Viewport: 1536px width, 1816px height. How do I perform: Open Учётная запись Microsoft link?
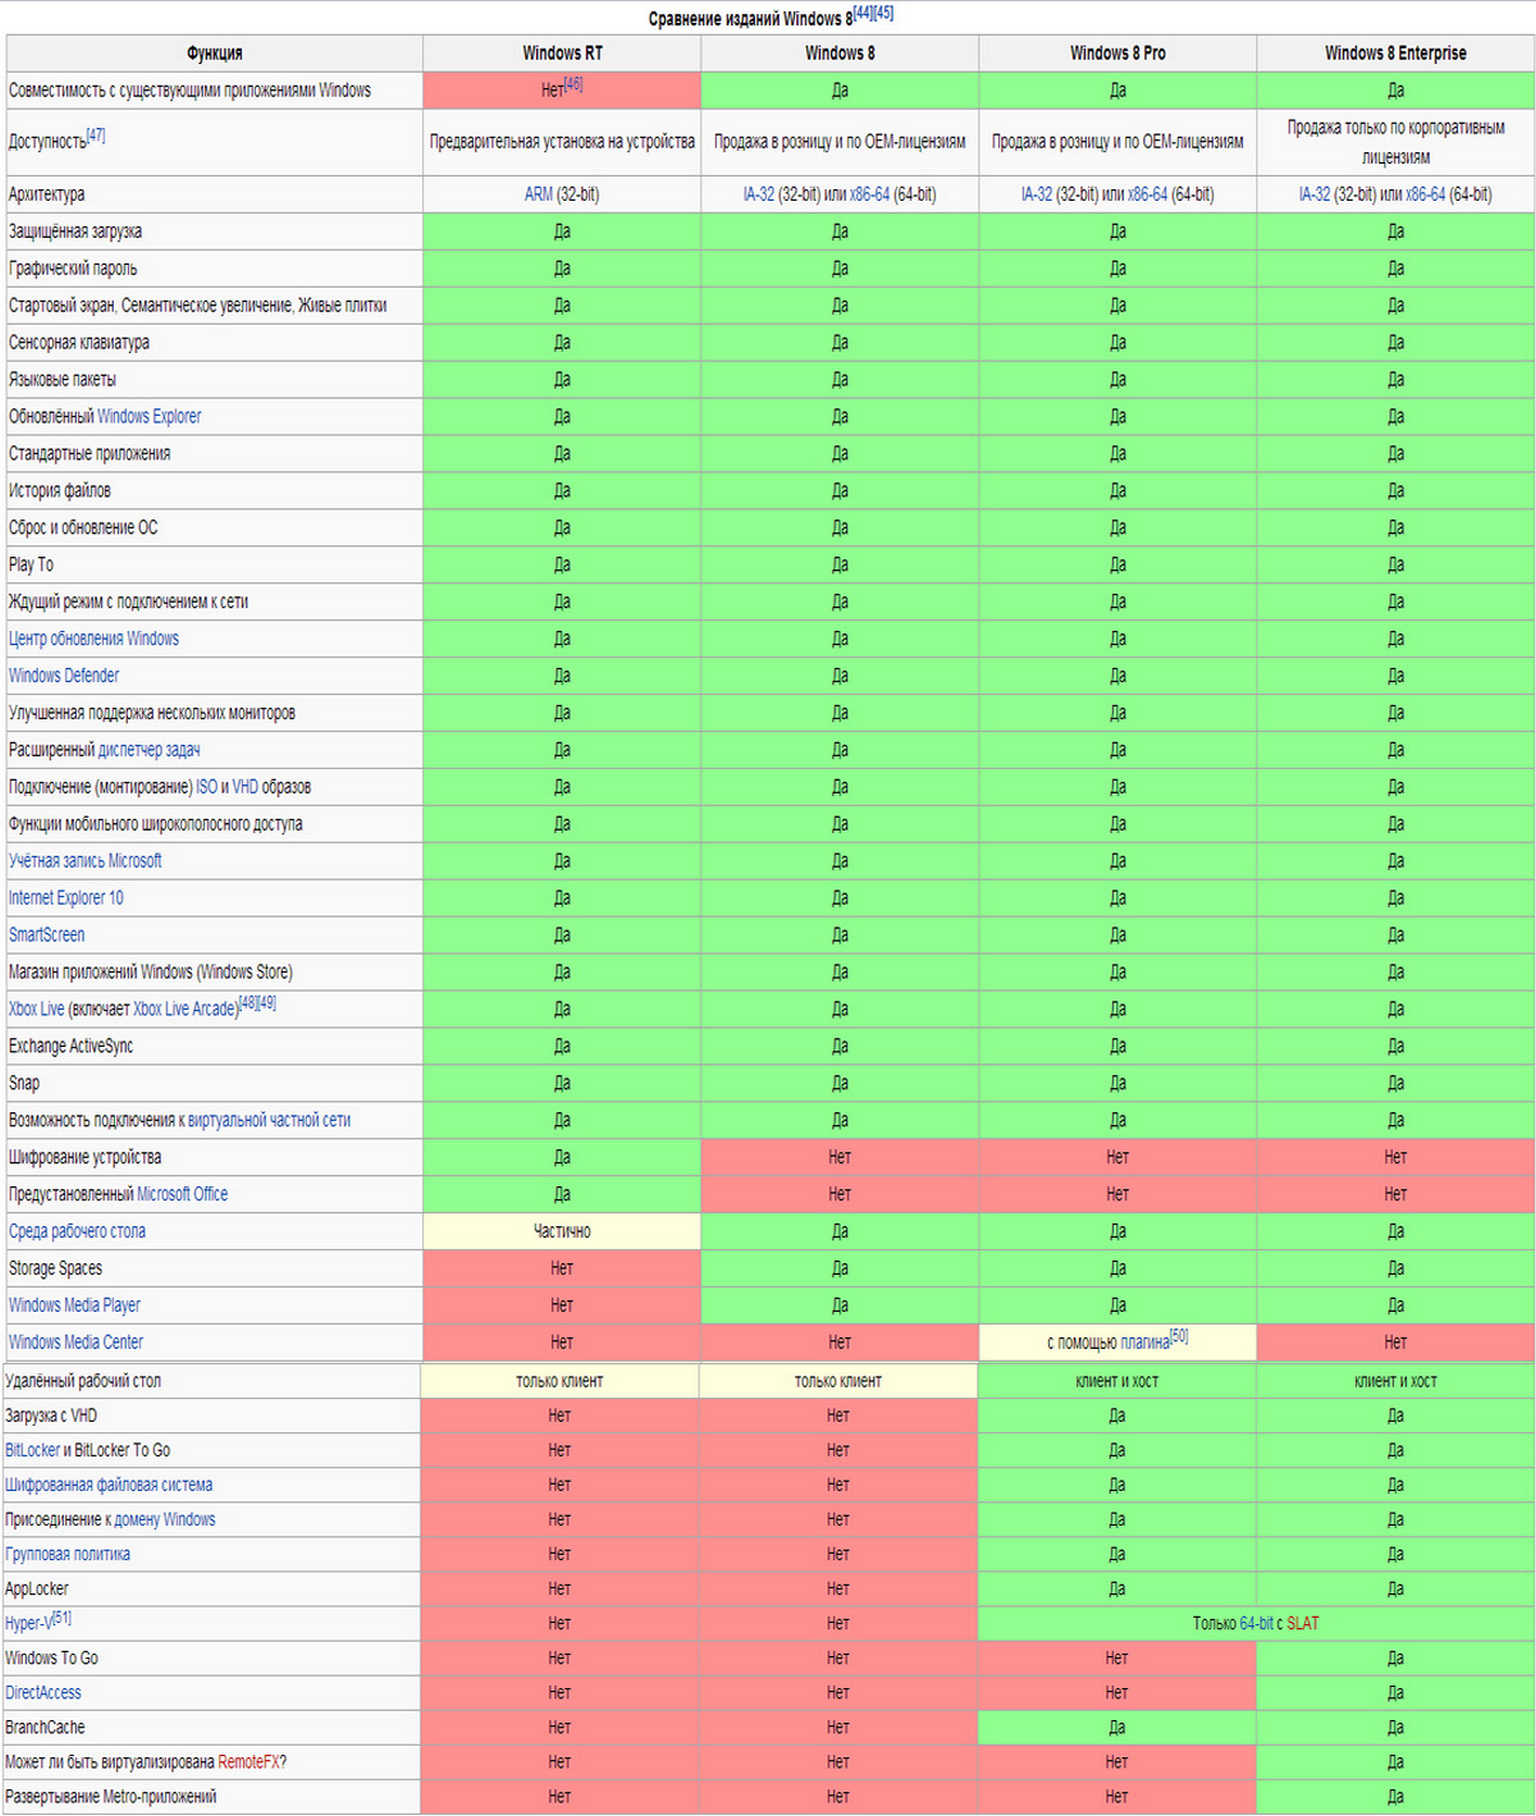(85, 860)
